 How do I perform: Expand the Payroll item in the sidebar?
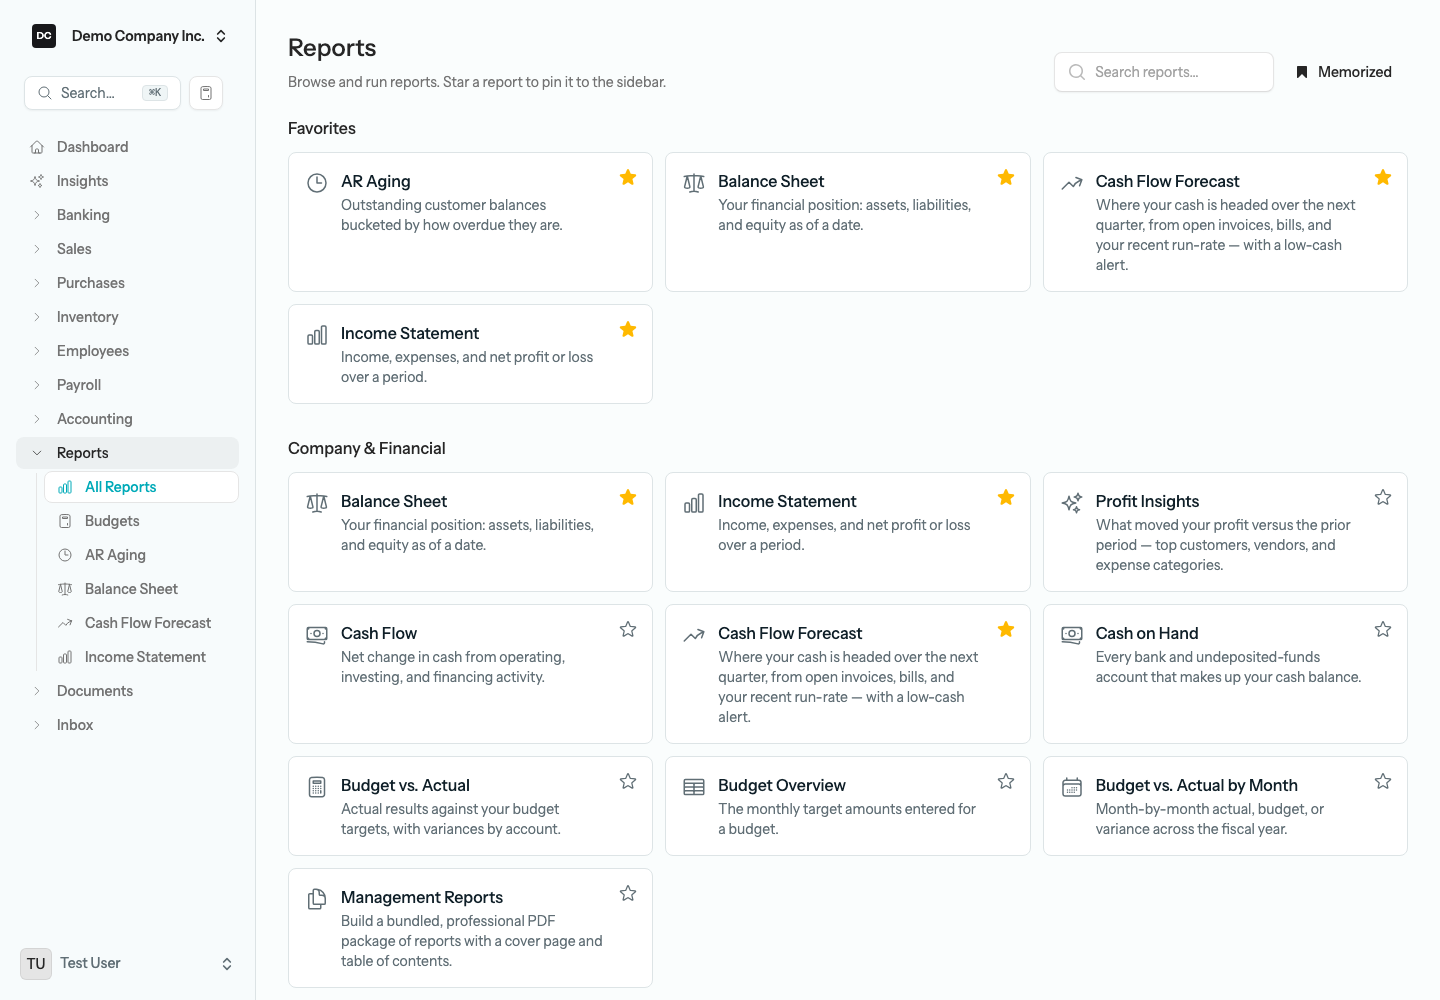pos(127,385)
